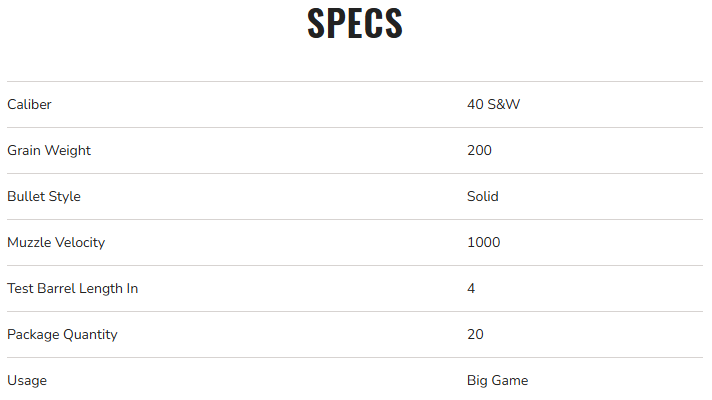This screenshot has height=400, width=712.
Task: Select the 40 S&W caliber value
Action: click(493, 104)
